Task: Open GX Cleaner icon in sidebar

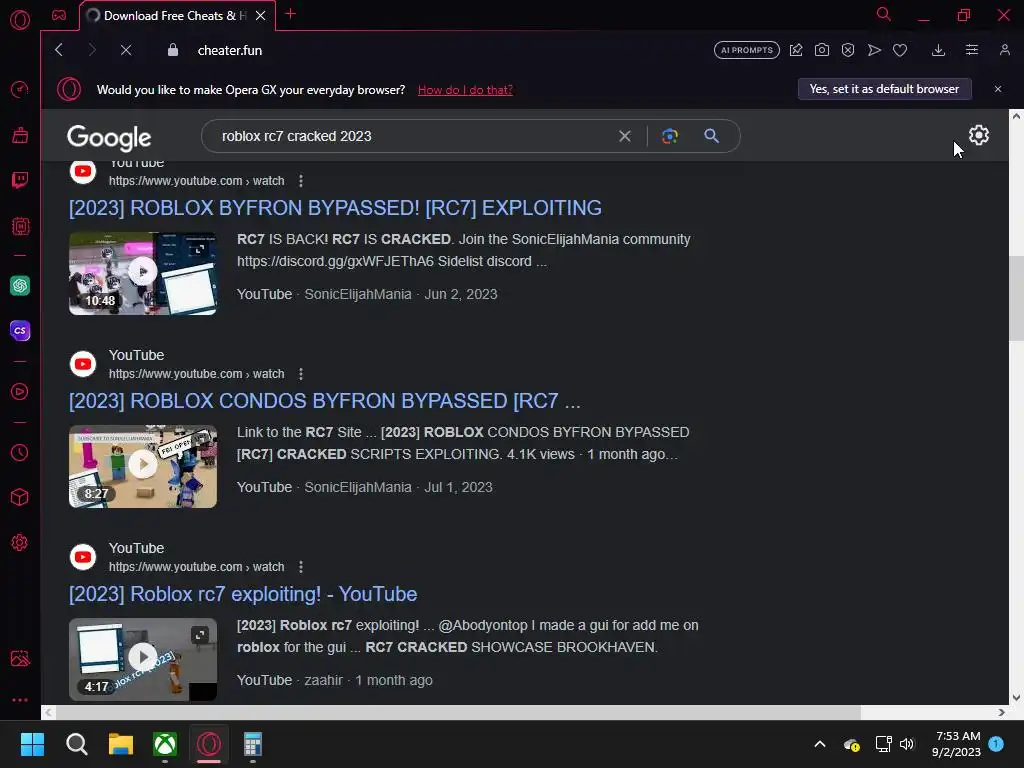Action: click(x=20, y=135)
